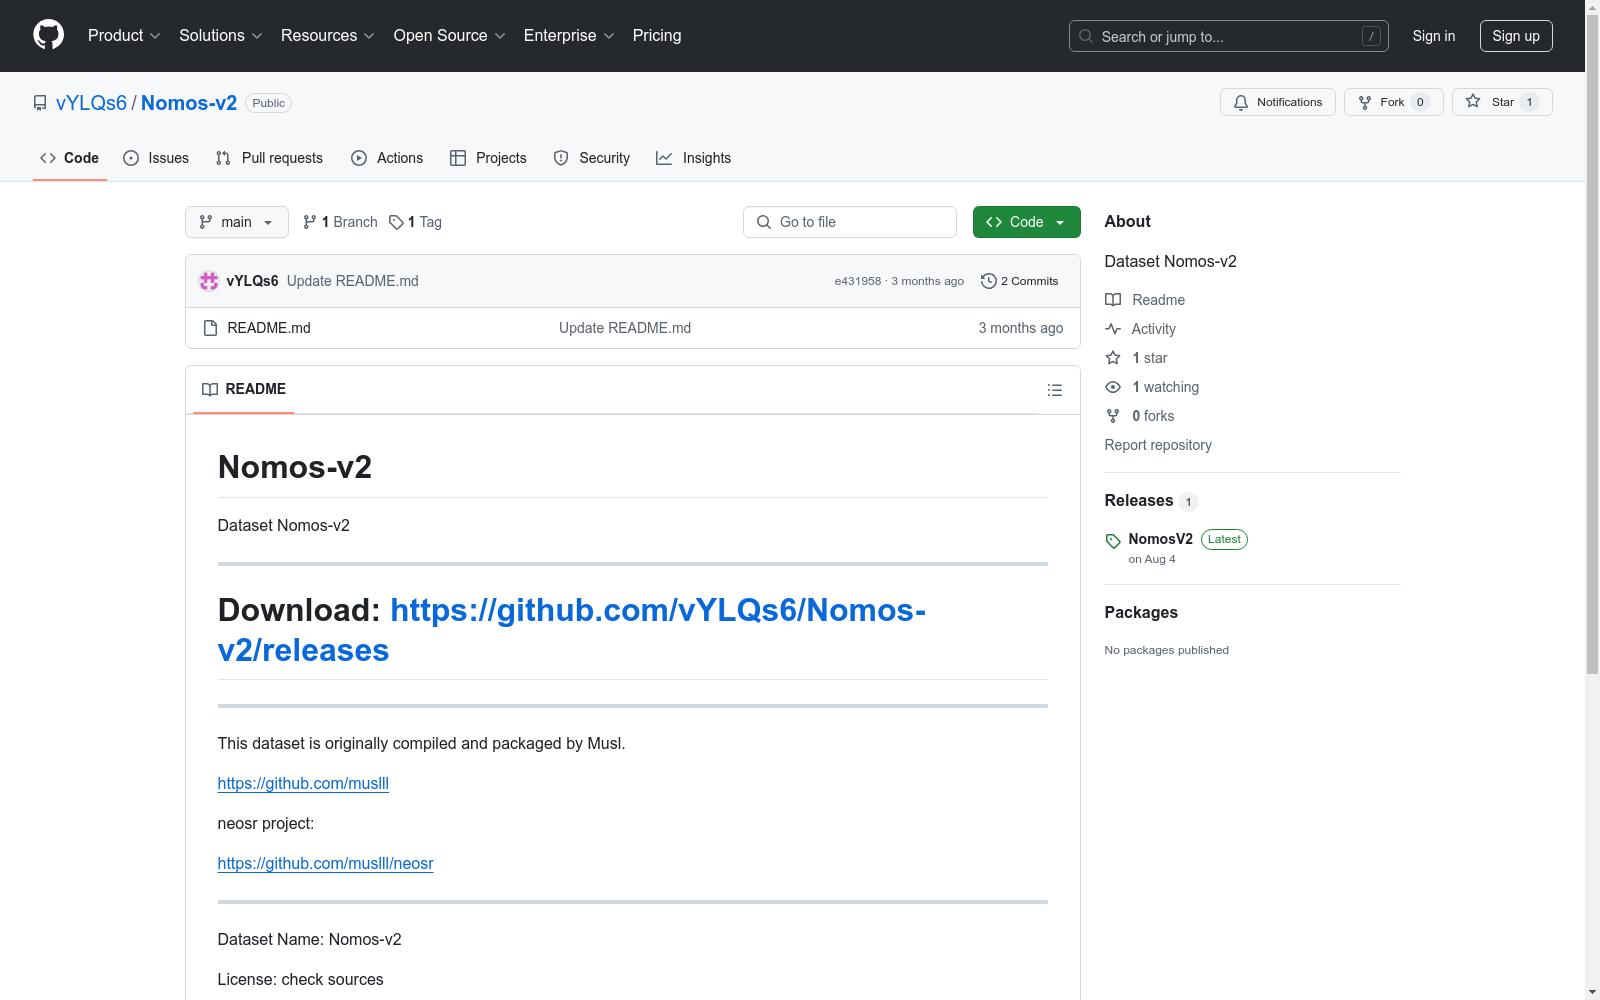Star the Nomos-v2 repository

1502,102
